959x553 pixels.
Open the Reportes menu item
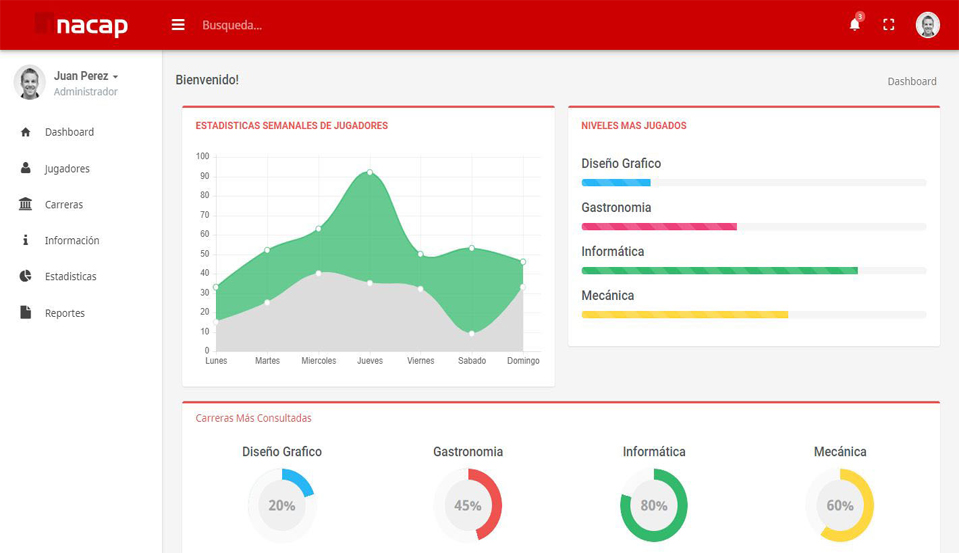pyautogui.click(x=65, y=313)
